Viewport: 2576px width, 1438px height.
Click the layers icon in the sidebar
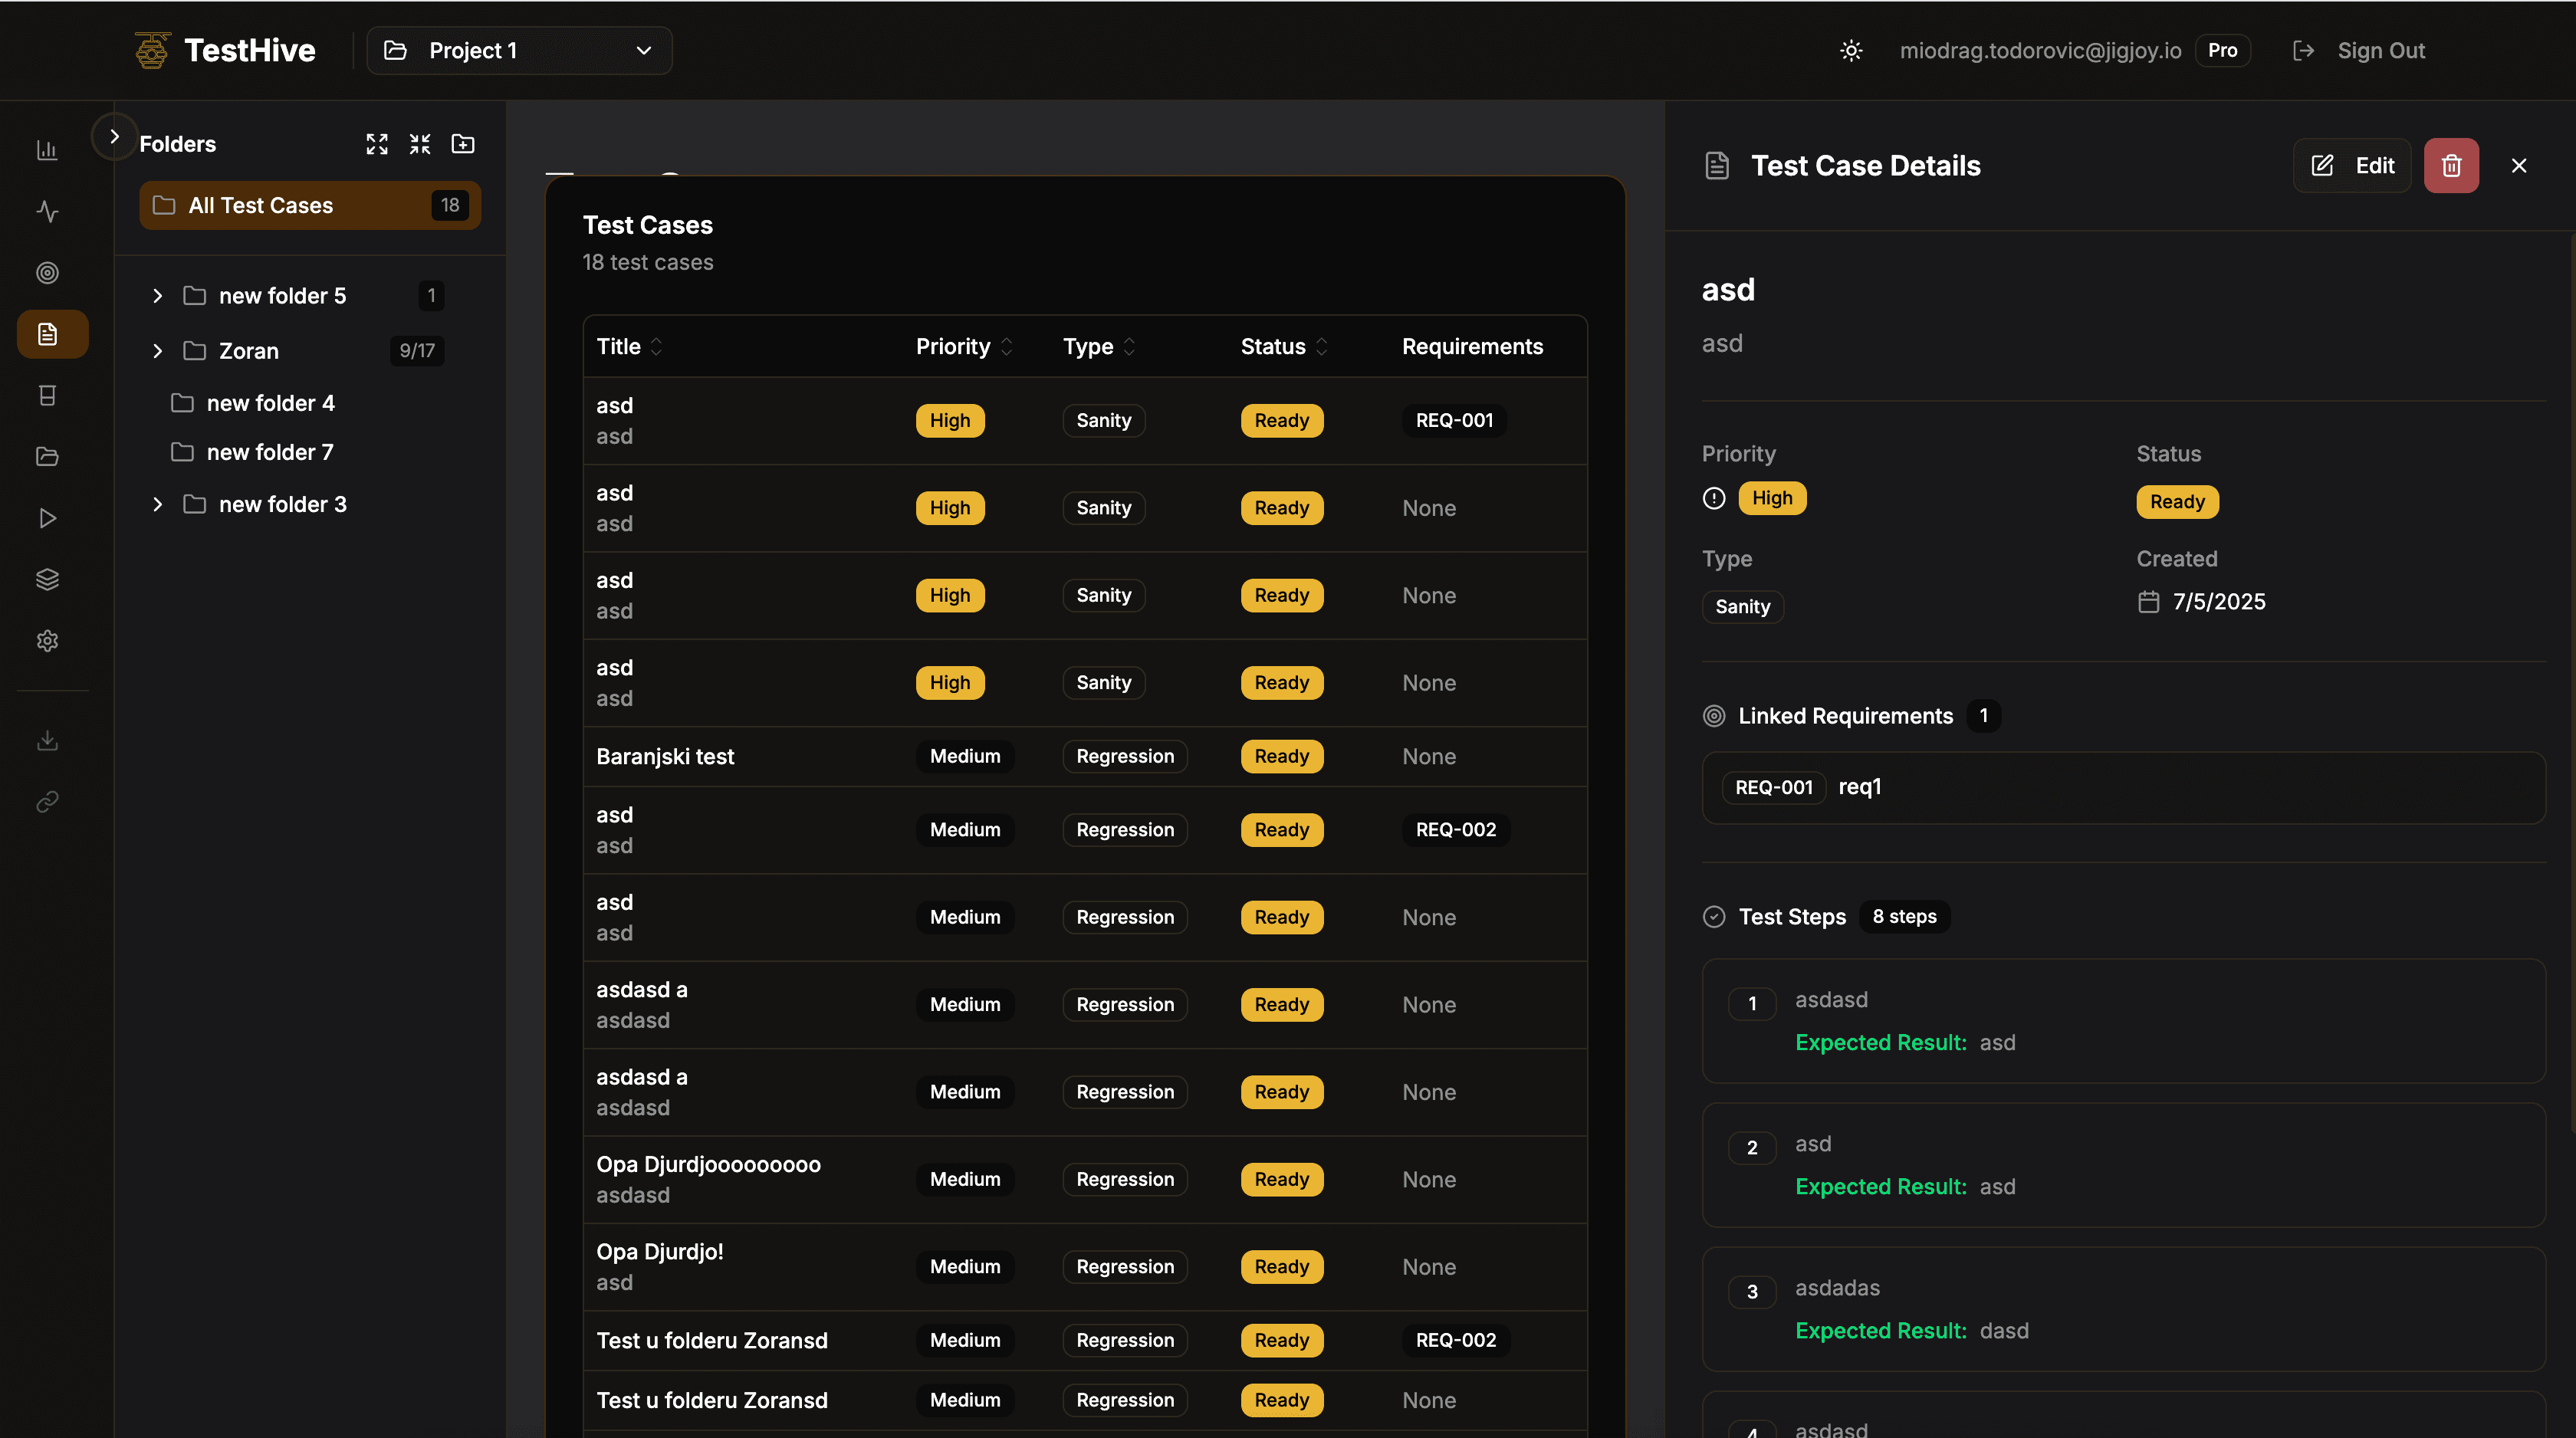click(x=47, y=578)
